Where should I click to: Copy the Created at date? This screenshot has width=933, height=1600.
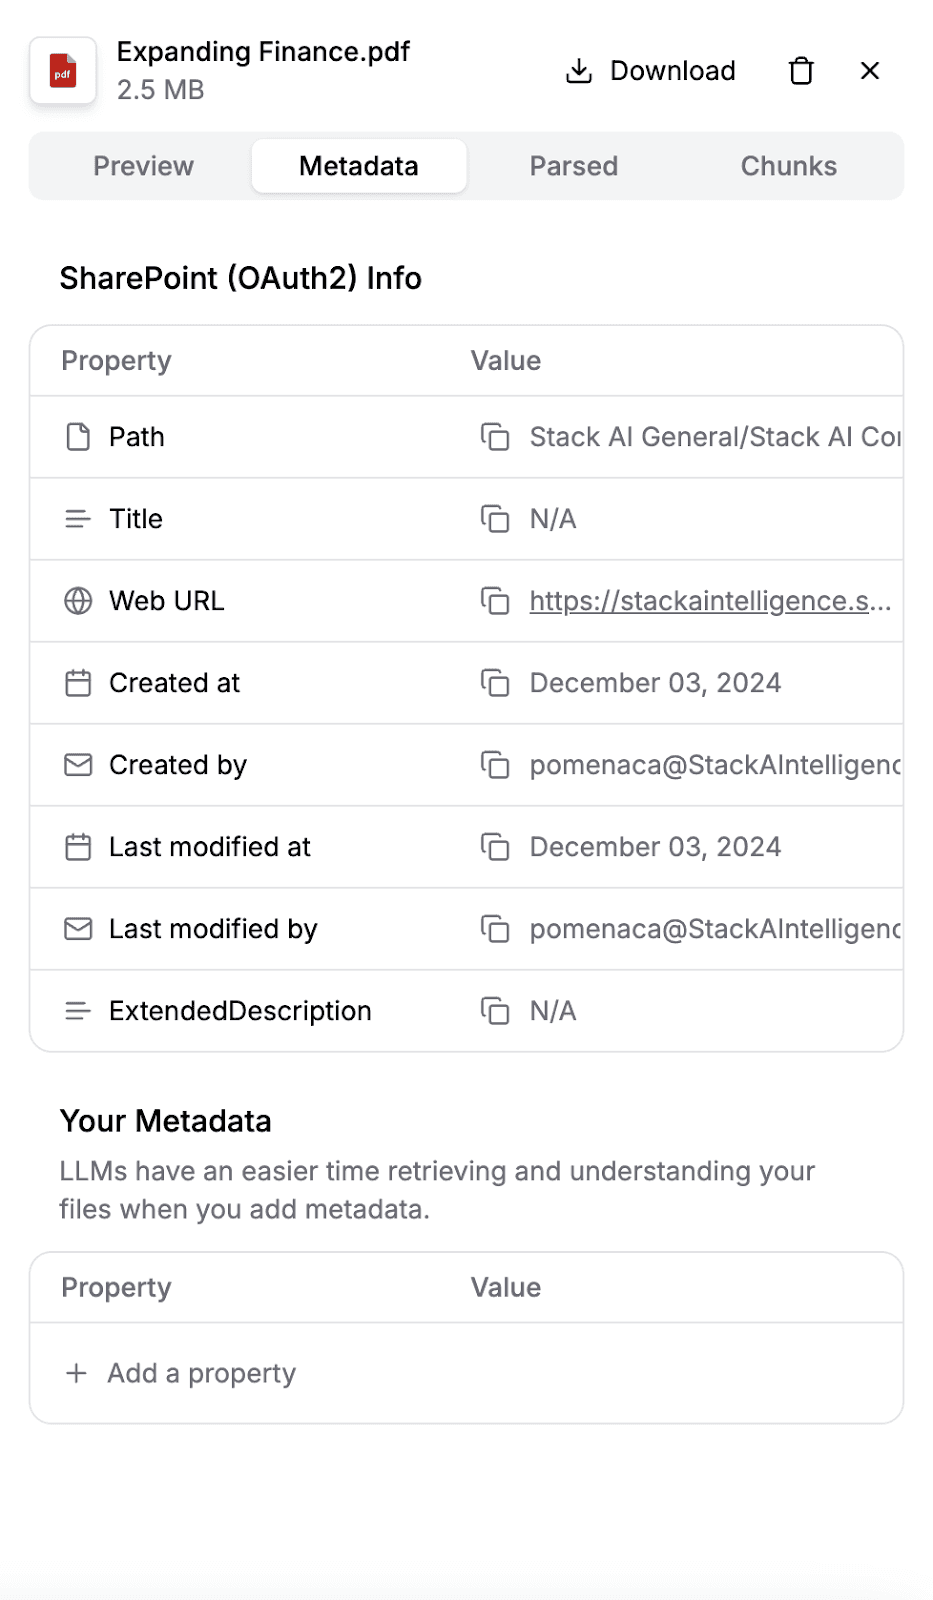coord(495,683)
